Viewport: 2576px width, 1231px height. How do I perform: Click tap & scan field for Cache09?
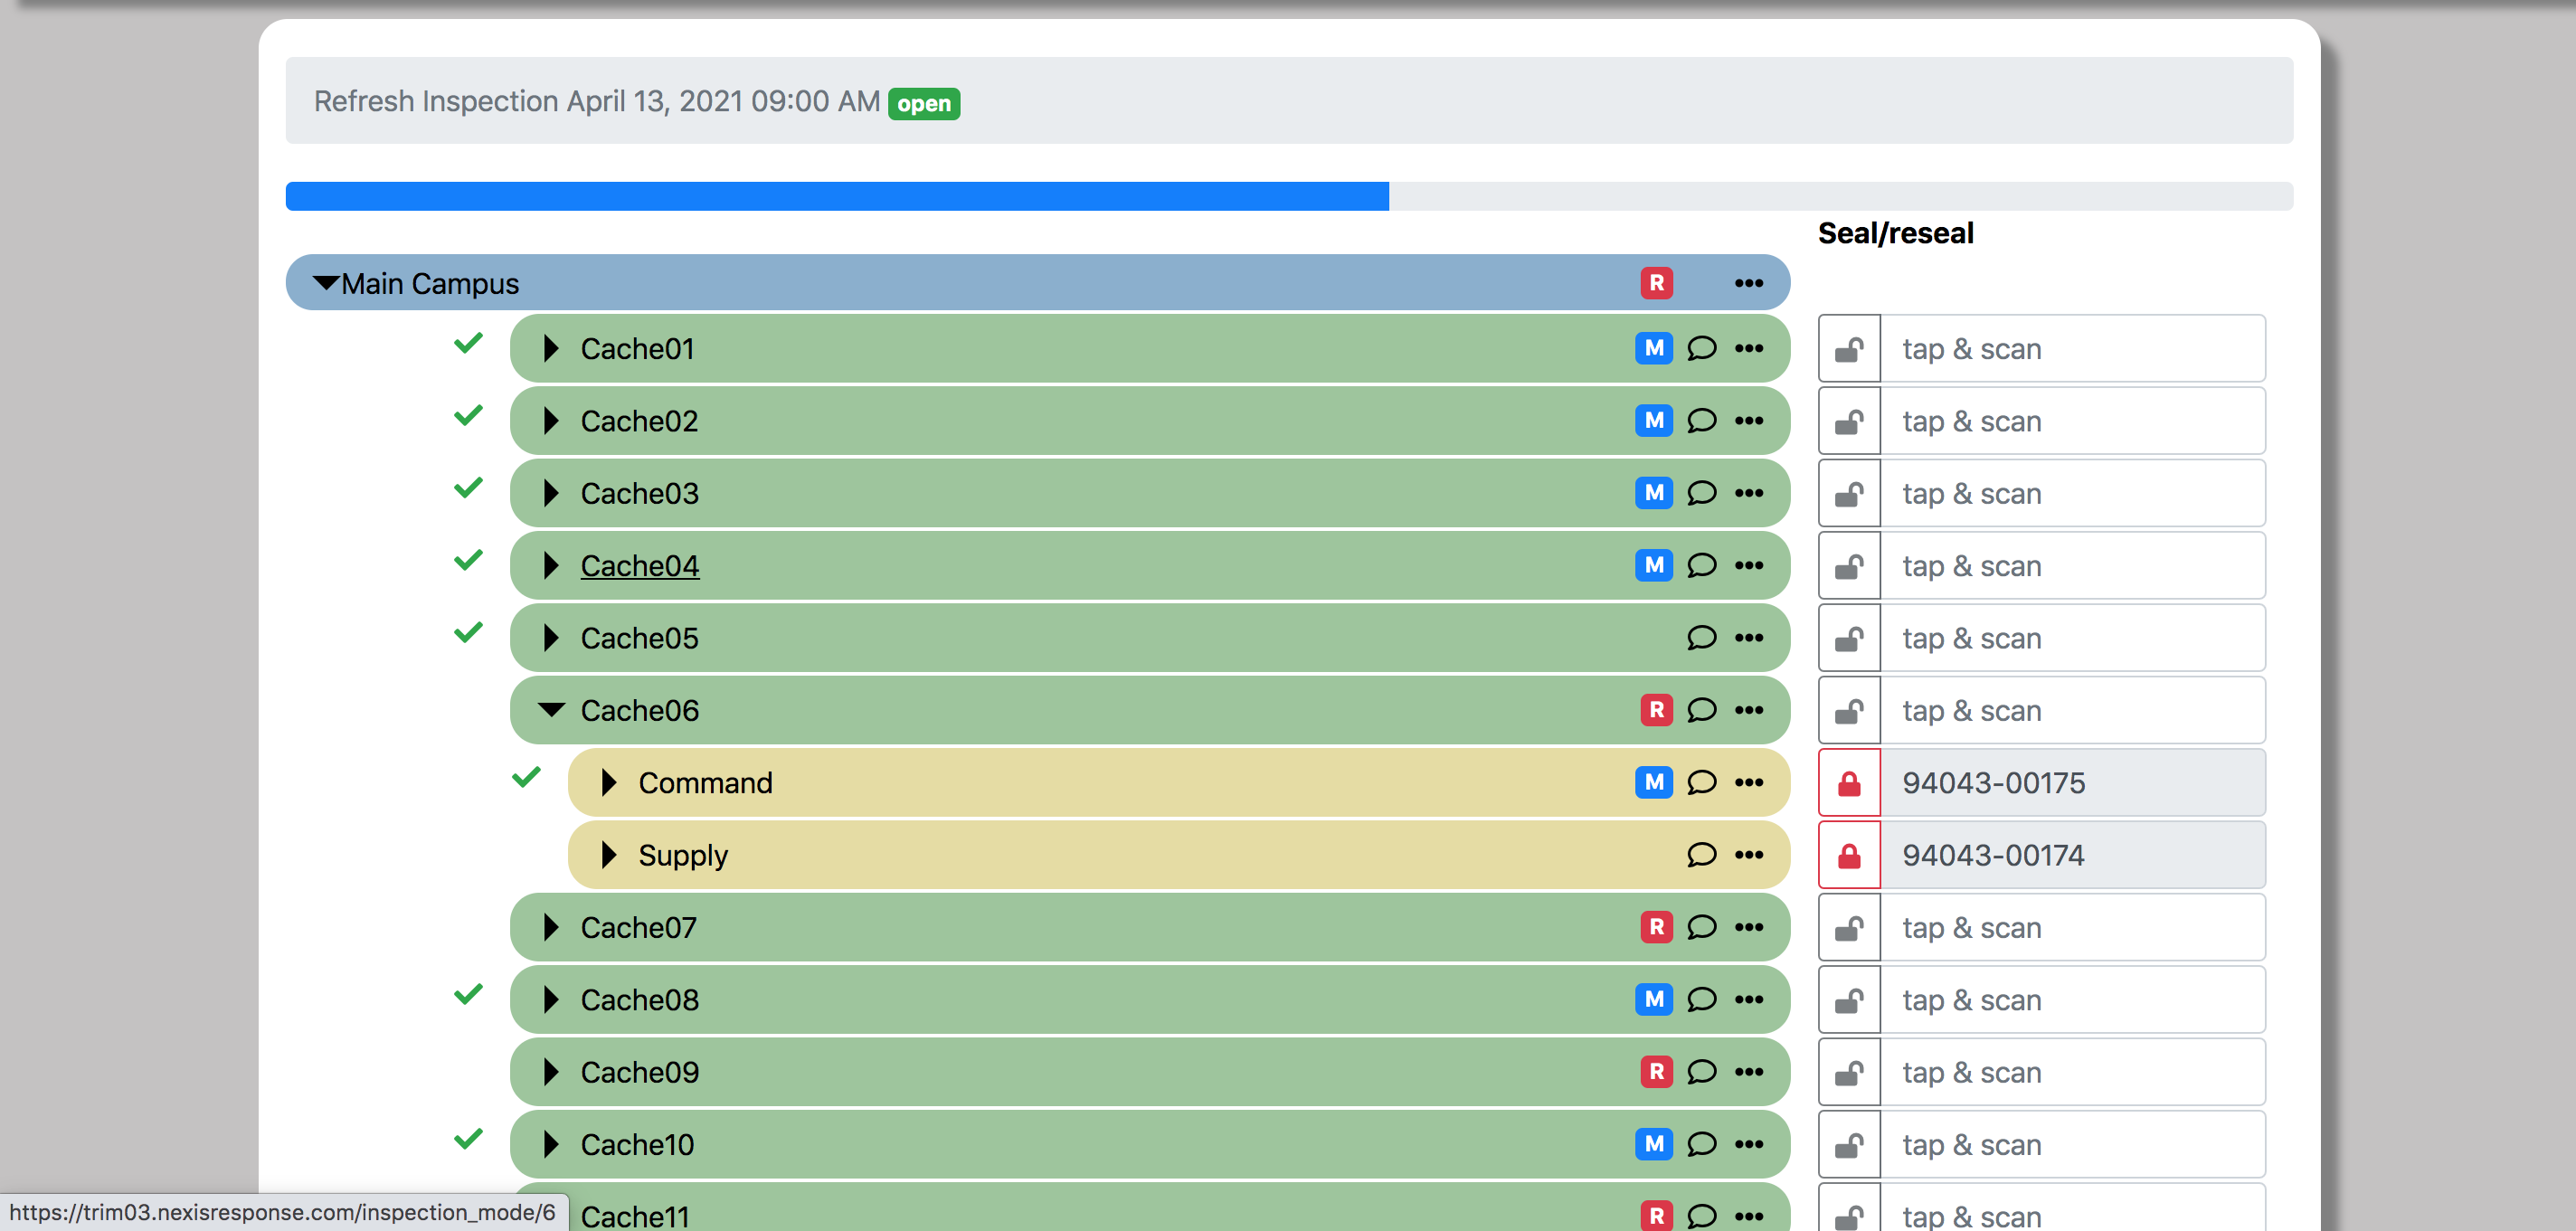tap(2072, 1072)
